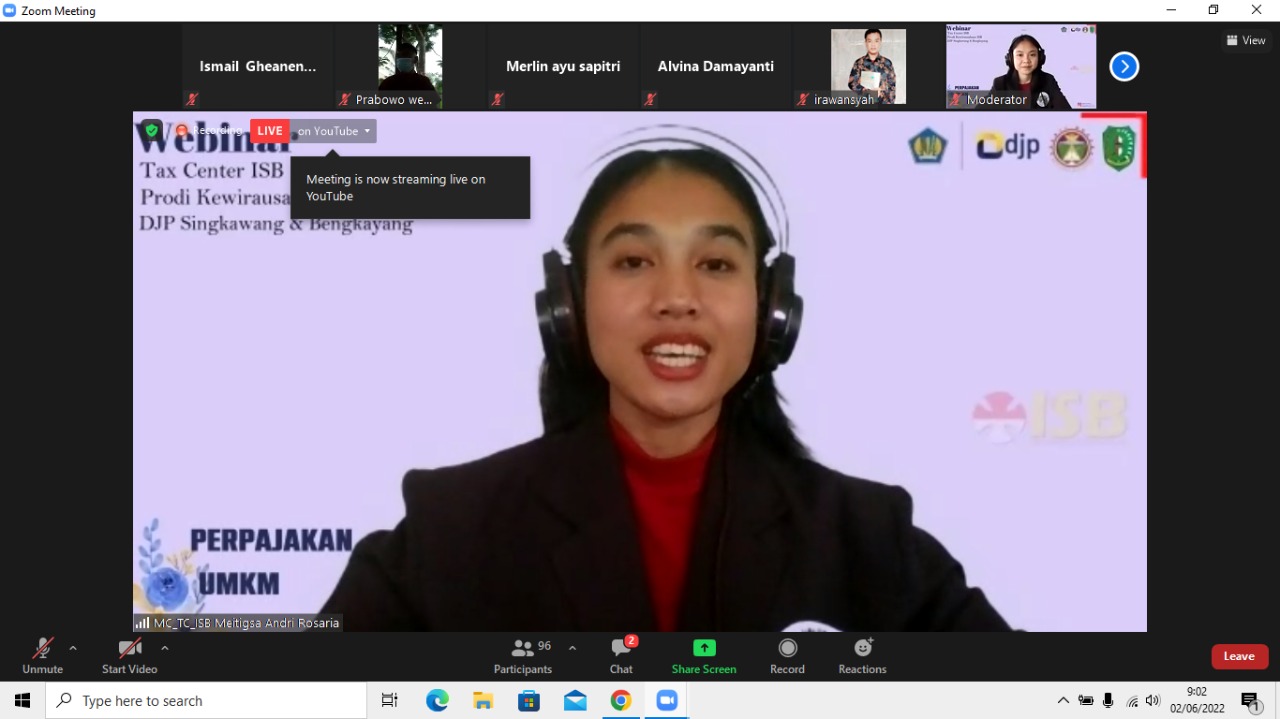Start Video camera toggle
The height and width of the screenshot is (719, 1280).
[x=129, y=656]
